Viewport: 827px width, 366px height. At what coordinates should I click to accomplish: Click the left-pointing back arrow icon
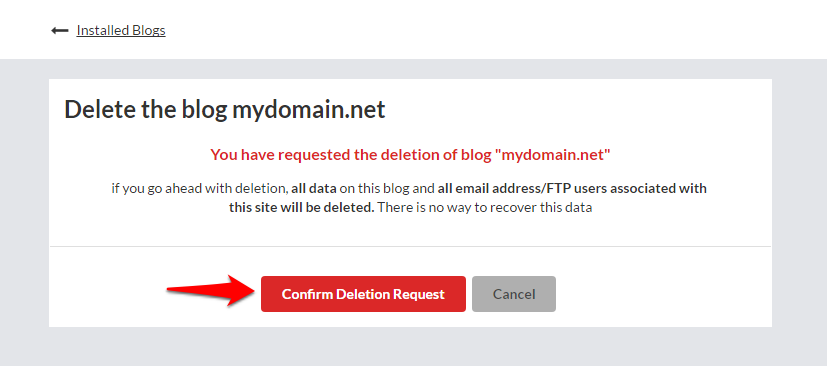click(60, 31)
